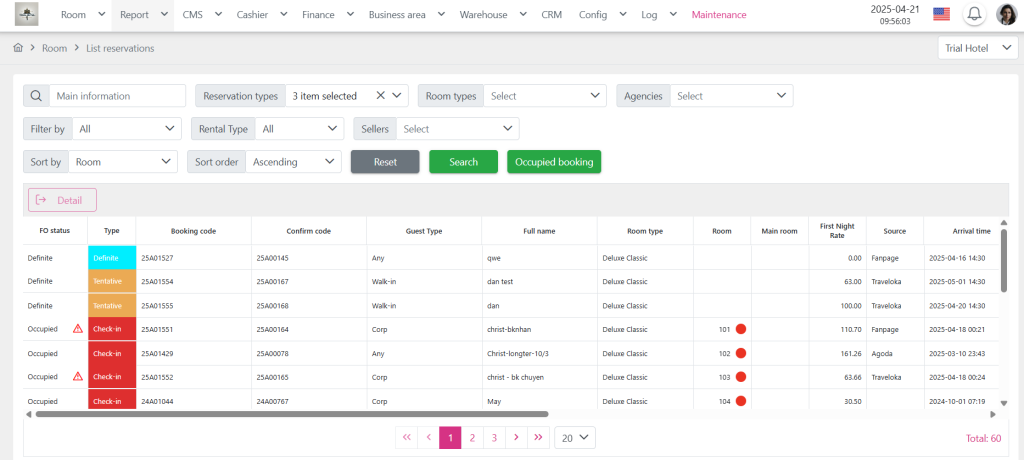The height and width of the screenshot is (460, 1024).
Task: Click the home icon in breadcrumb
Action: (18, 48)
